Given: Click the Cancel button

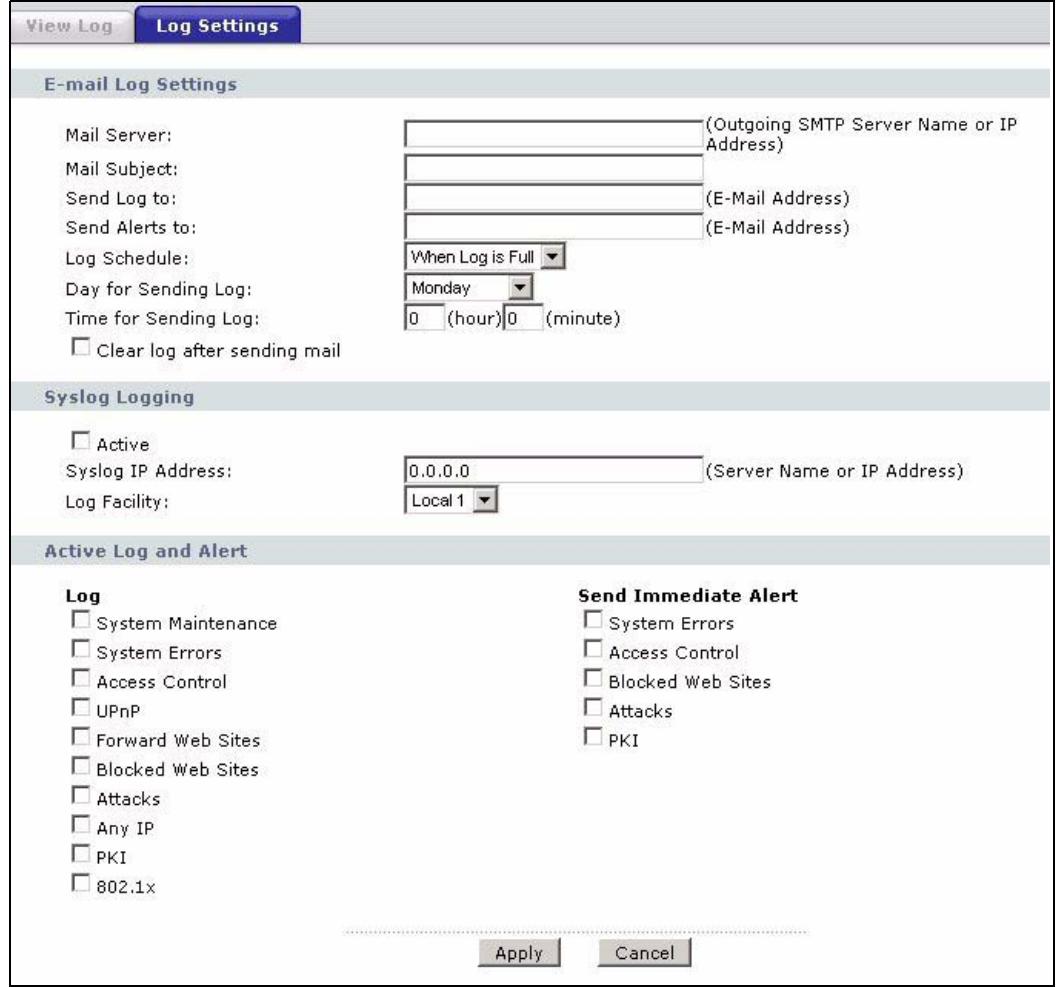Looking at the screenshot, I should 644,953.
